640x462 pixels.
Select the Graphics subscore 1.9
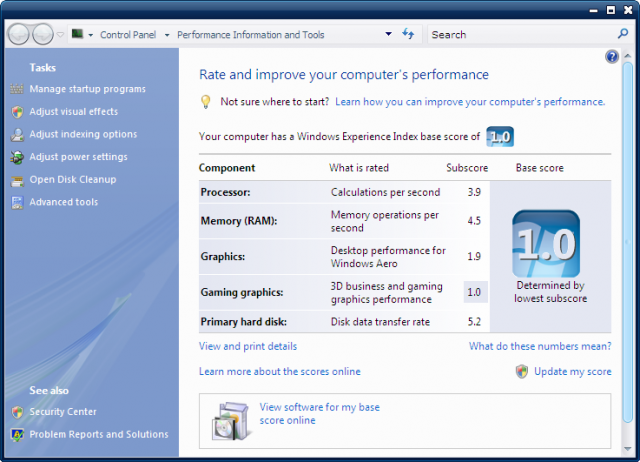(474, 256)
